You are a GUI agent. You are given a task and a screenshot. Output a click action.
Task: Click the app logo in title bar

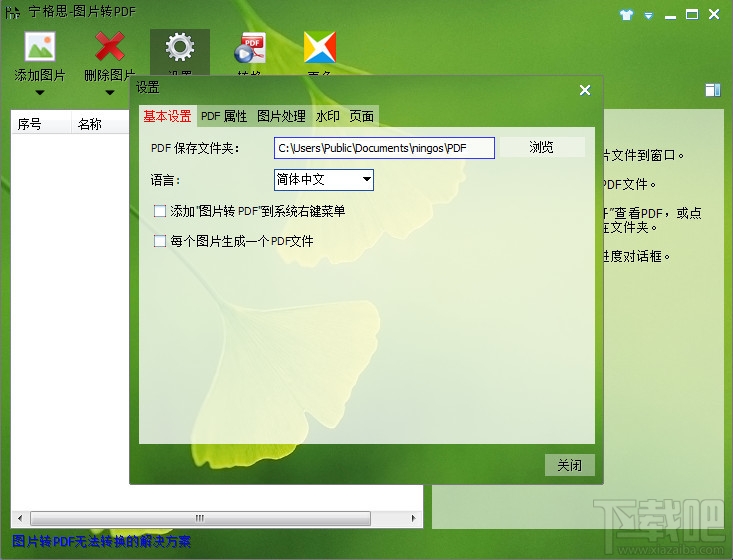click(13, 12)
